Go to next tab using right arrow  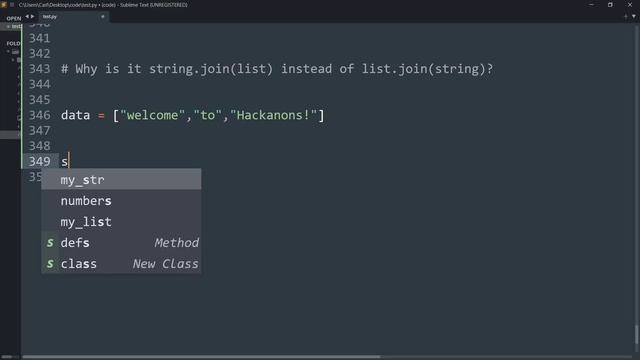pos(33,17)
